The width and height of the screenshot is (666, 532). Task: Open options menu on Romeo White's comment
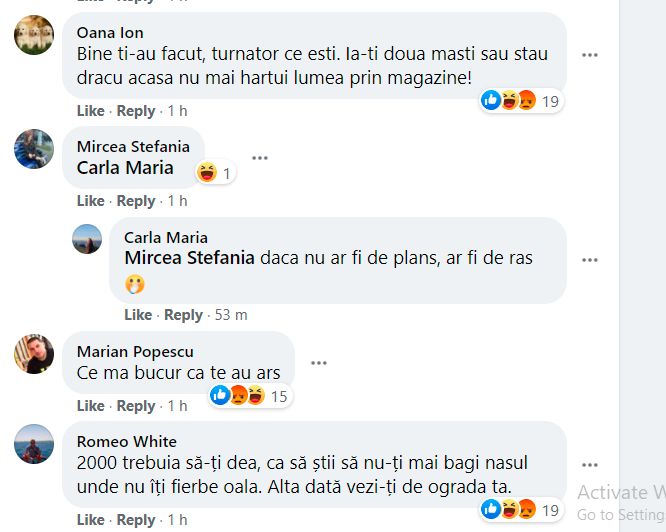[x=590, y=465]
